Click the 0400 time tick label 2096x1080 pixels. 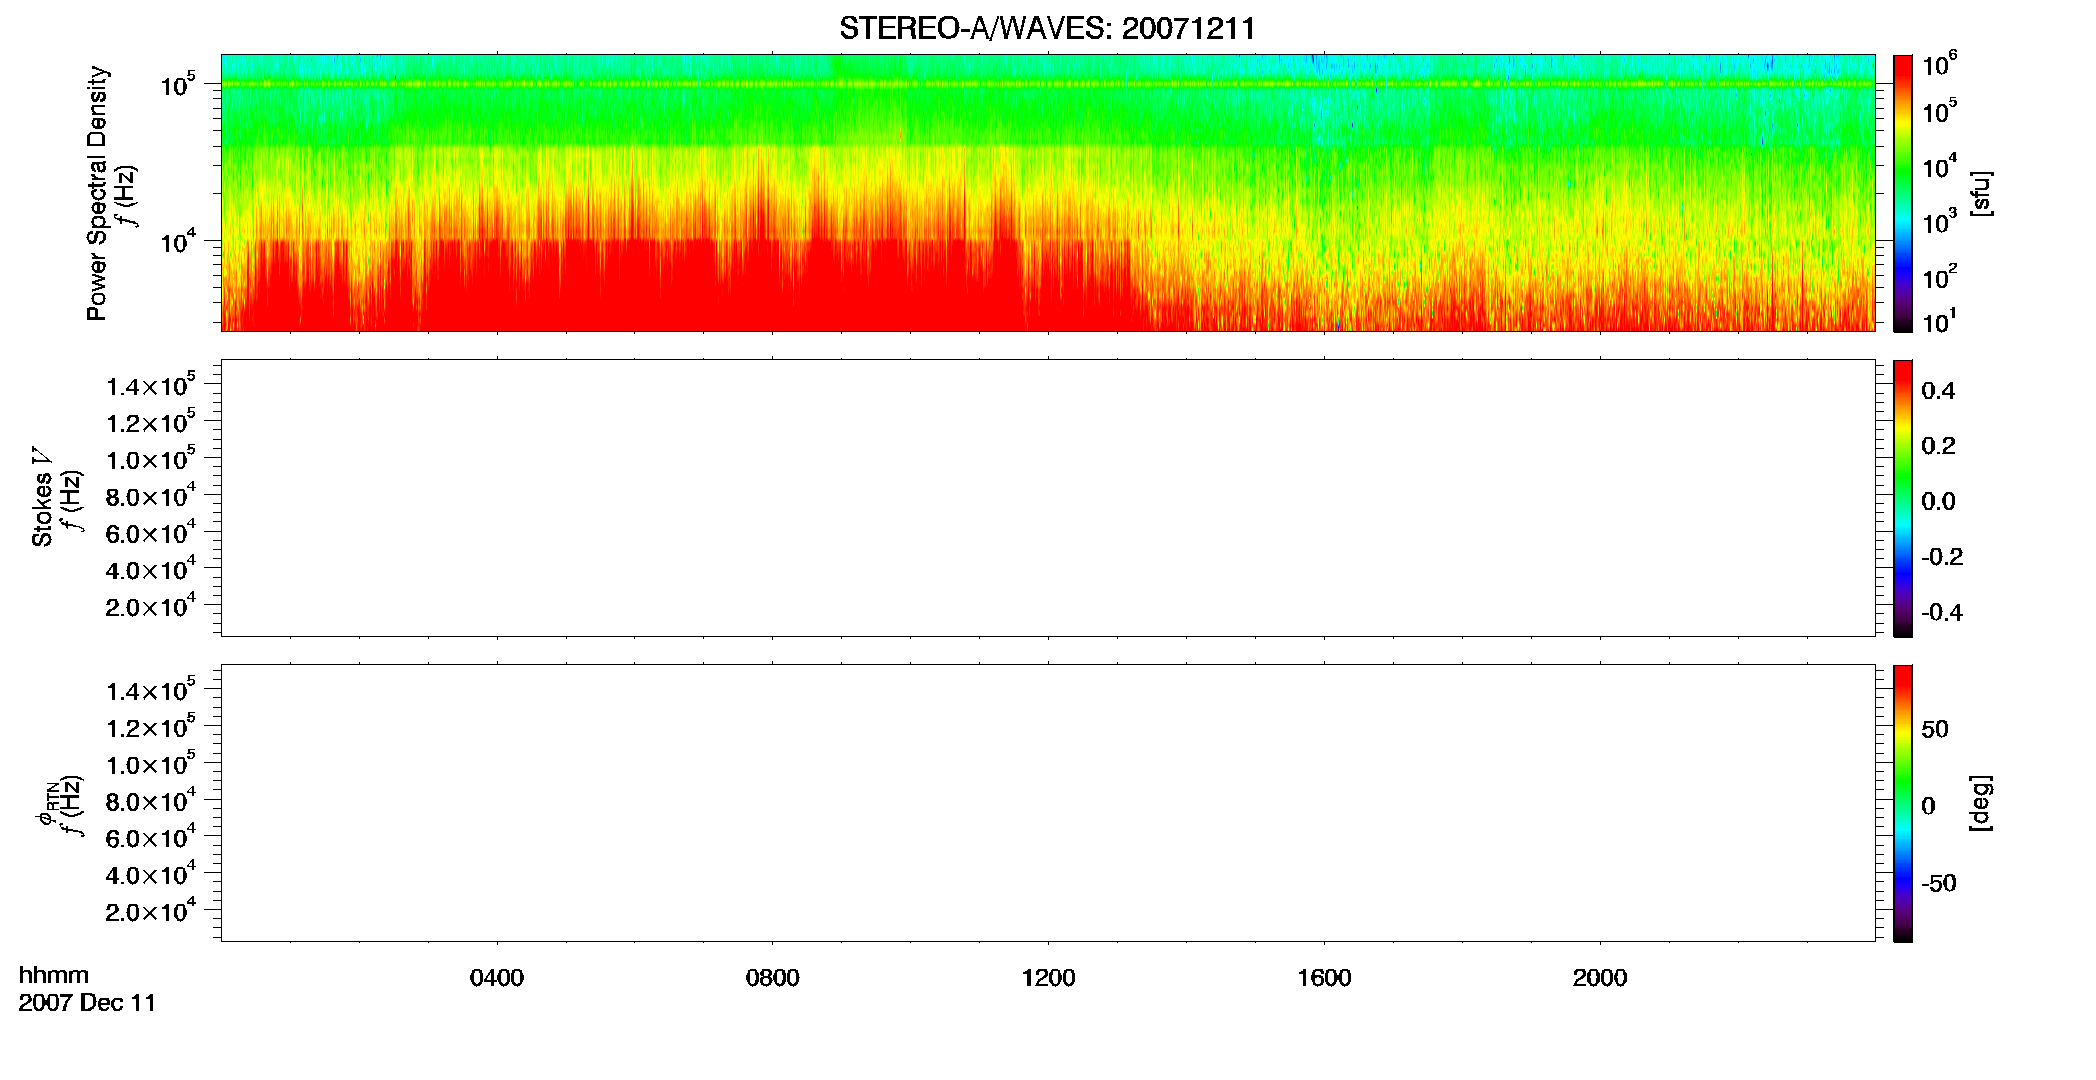click(x=497, y=978)
